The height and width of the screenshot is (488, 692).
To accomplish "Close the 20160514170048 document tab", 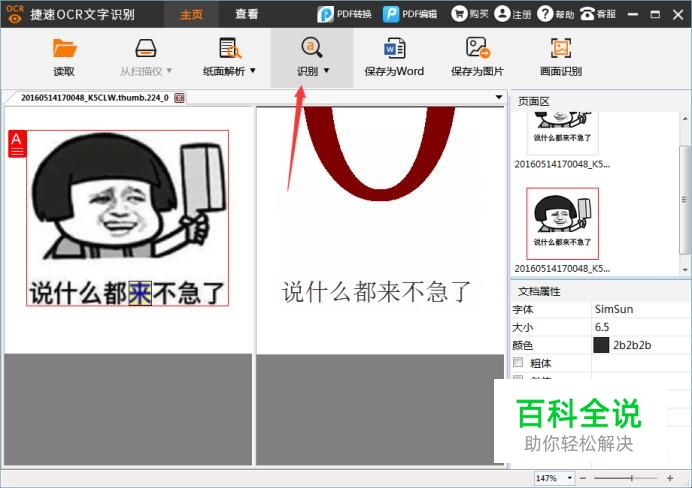I will coord(179,98).
